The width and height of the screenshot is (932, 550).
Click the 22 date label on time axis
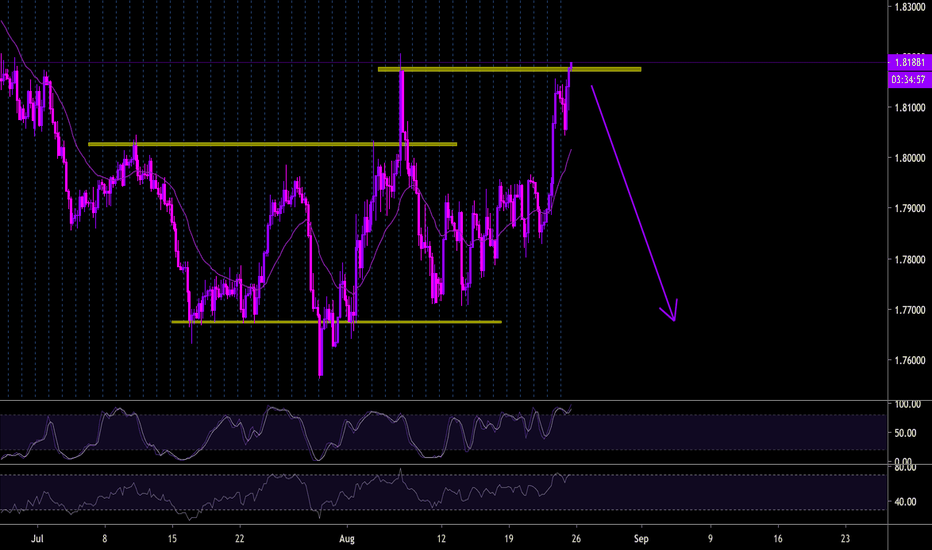point(240,539)
